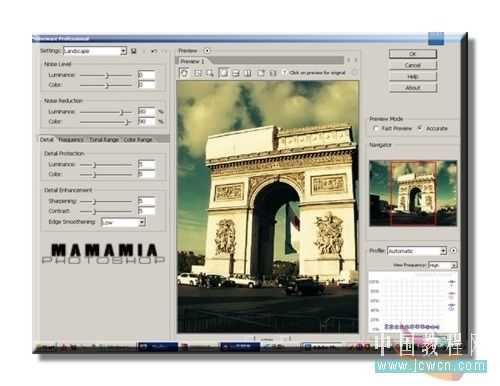Select the marquee selection tool in preview toolbar
The width and height of the screenshot is (500, 386).
(198, 73)
